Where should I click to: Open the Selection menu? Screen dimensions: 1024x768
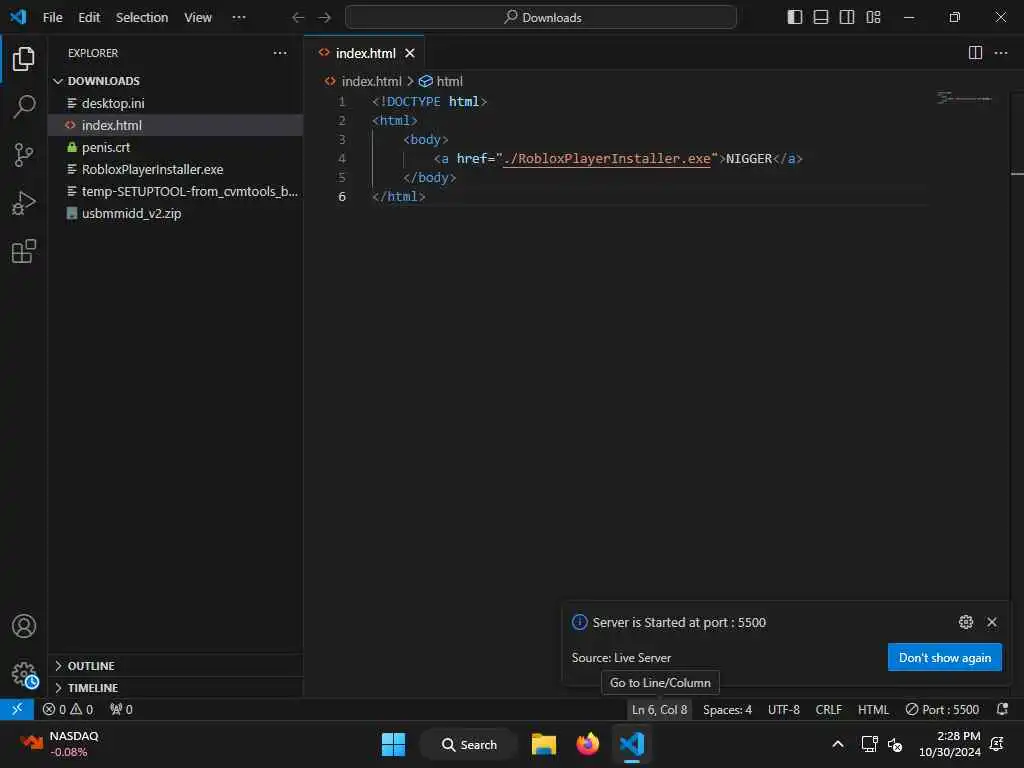pyautogui.click(x=142, y=17)
